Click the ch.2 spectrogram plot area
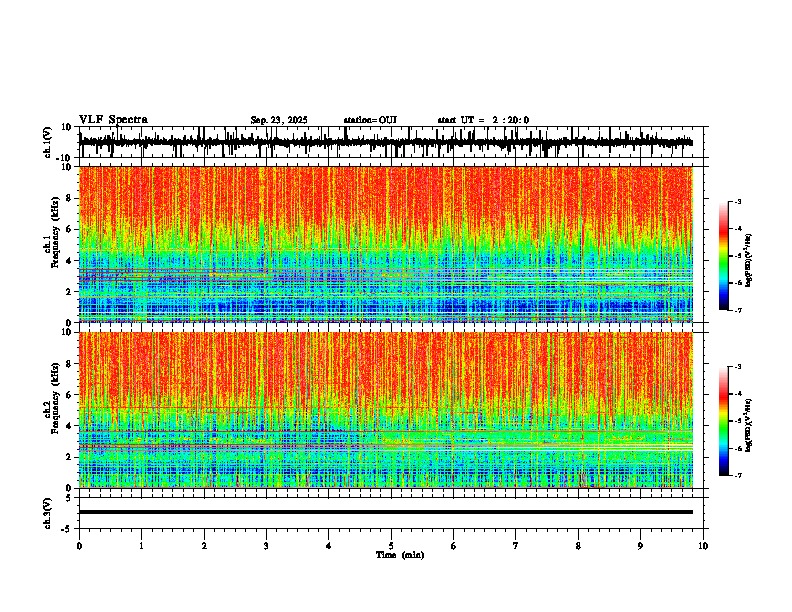The width and height of the screenshot is (792, 612). pyautogui.click(x=385, y=410)
